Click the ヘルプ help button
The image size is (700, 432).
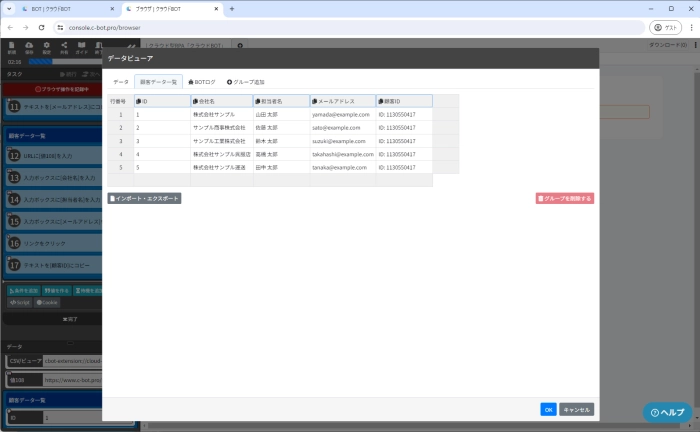pyautogui.click(x=668, y=412)
